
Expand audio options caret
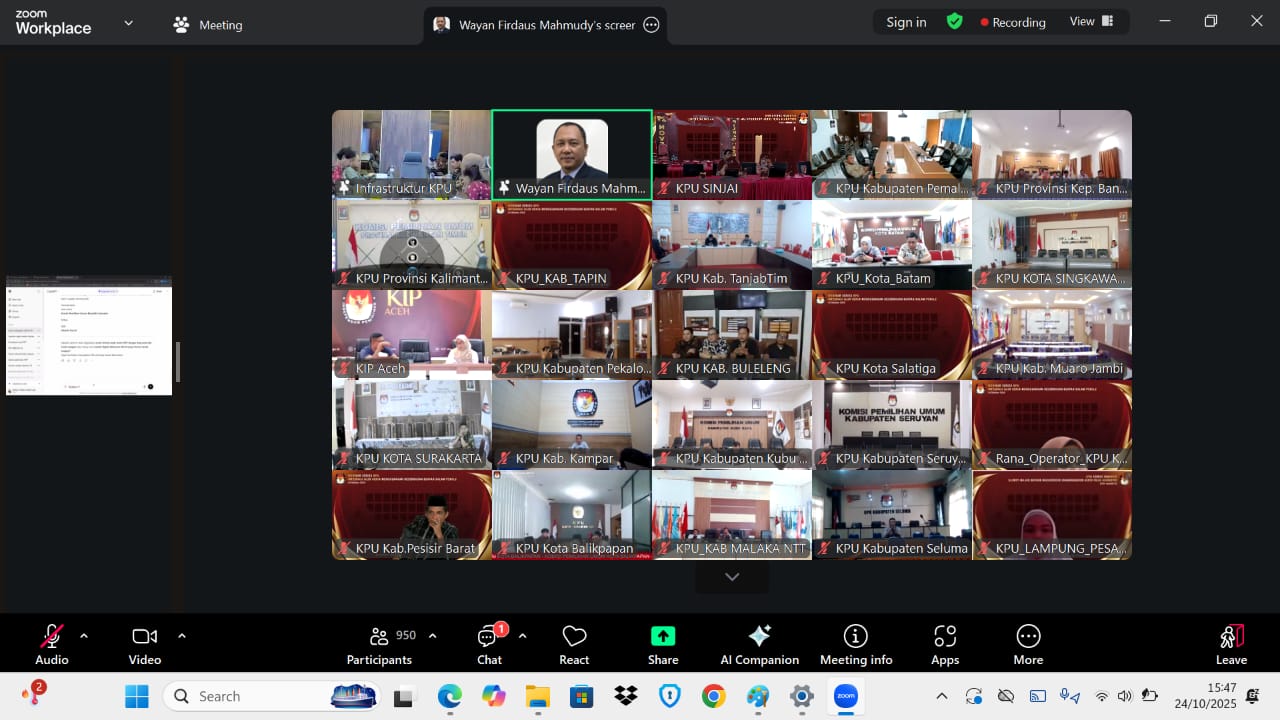84,636
